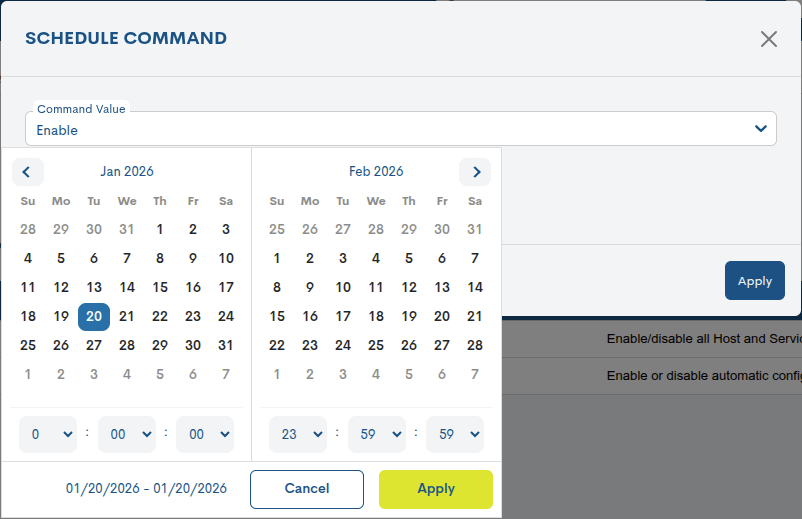The width and height of the screenshot is (802, 519).
Task: Go to previous month in calendar
Action: pos(28,172)
